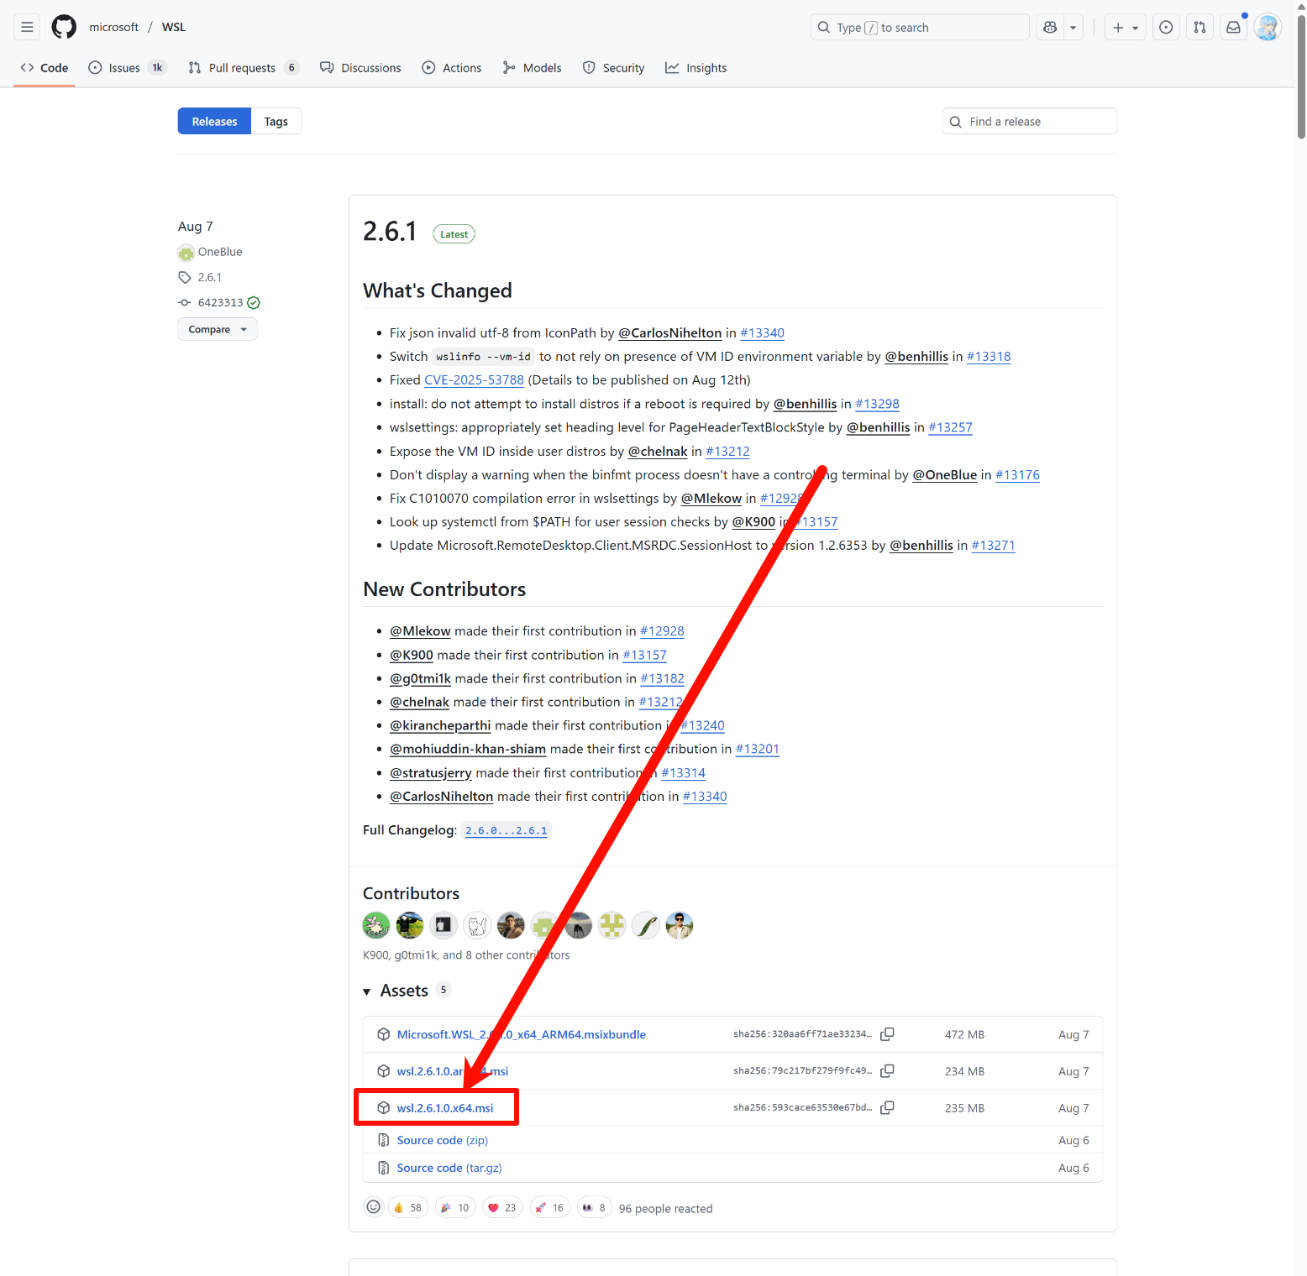Open the notifications inbox

1234,27
